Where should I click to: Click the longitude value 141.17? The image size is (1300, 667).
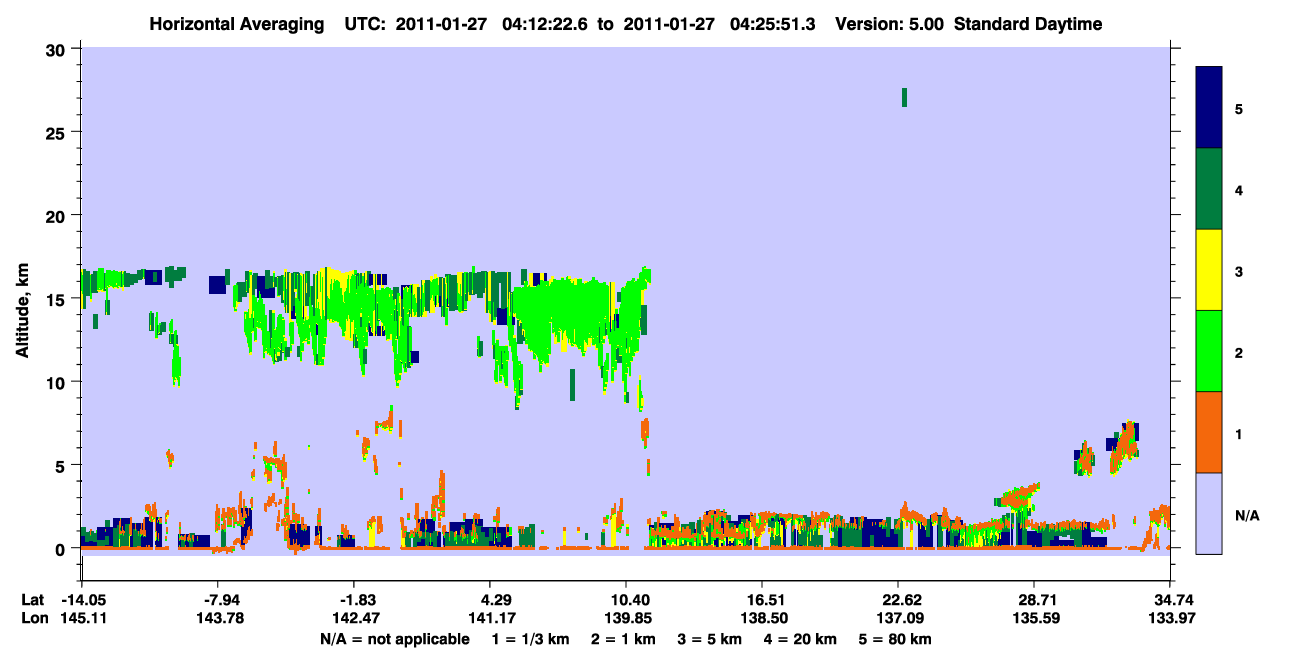point(491,619)
